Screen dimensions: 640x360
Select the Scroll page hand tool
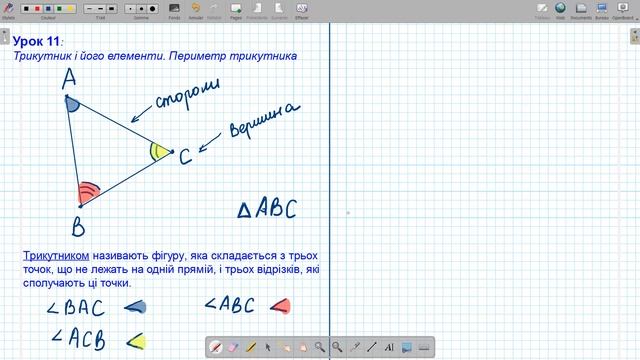[303, 347]
